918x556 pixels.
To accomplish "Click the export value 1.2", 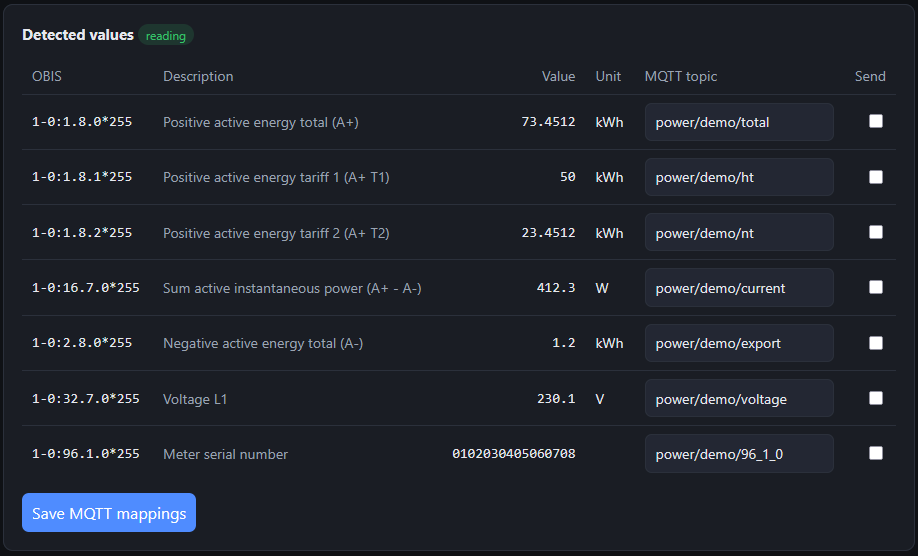I will (563, 343).
